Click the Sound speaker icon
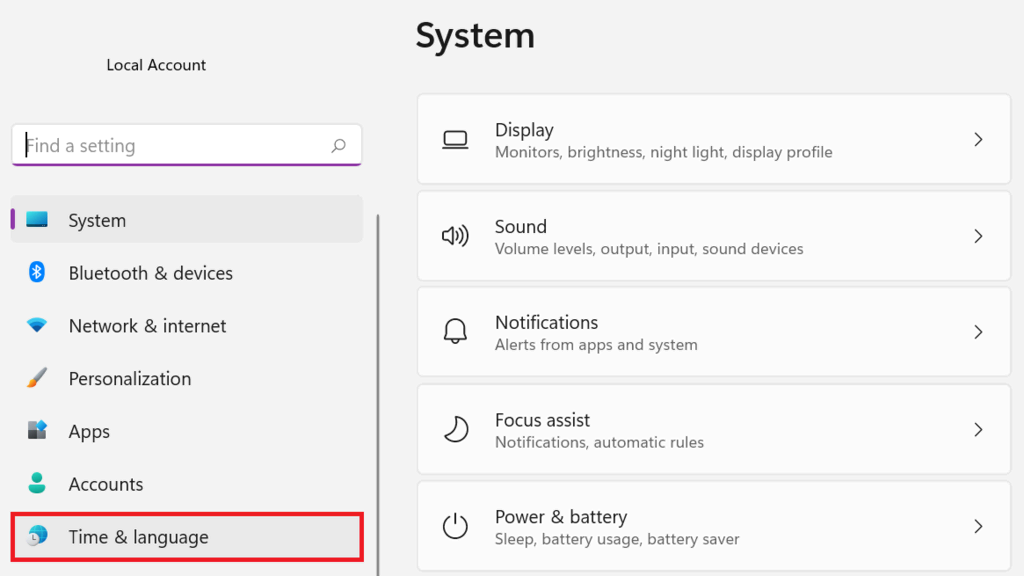 click(x=455, y=236)
